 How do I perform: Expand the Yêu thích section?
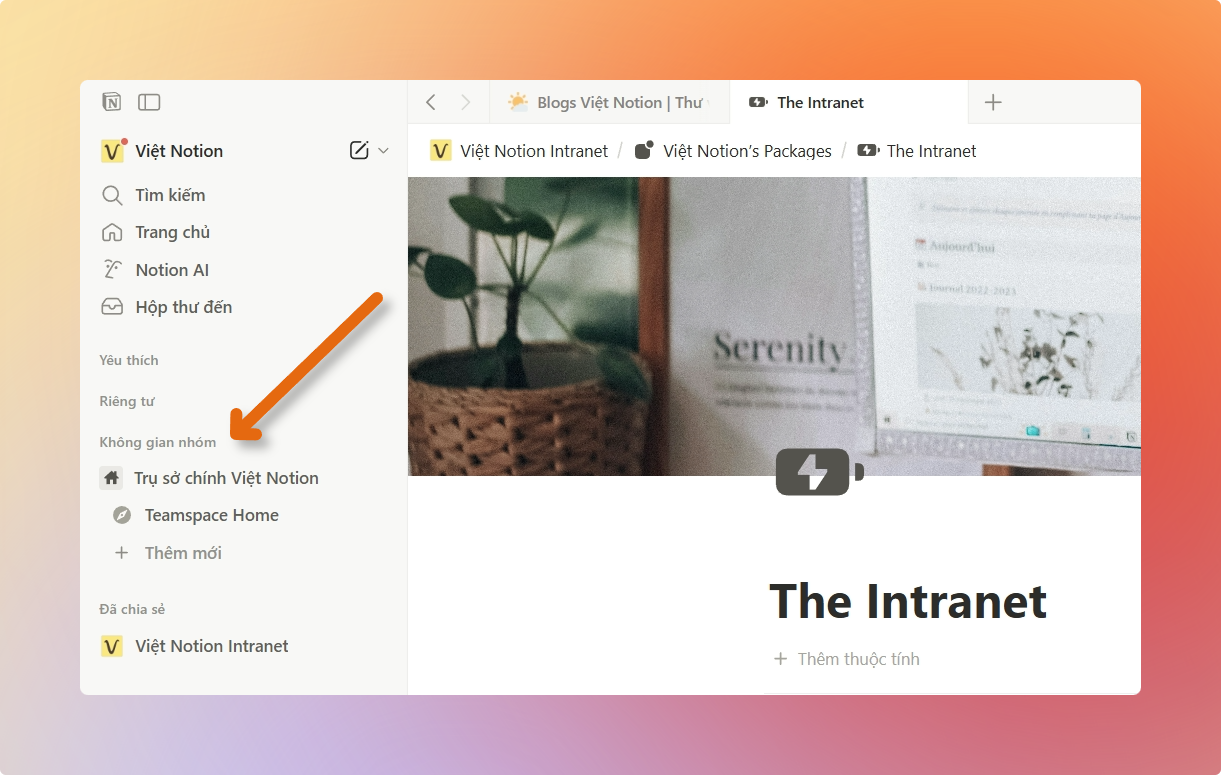pos(129,360)
